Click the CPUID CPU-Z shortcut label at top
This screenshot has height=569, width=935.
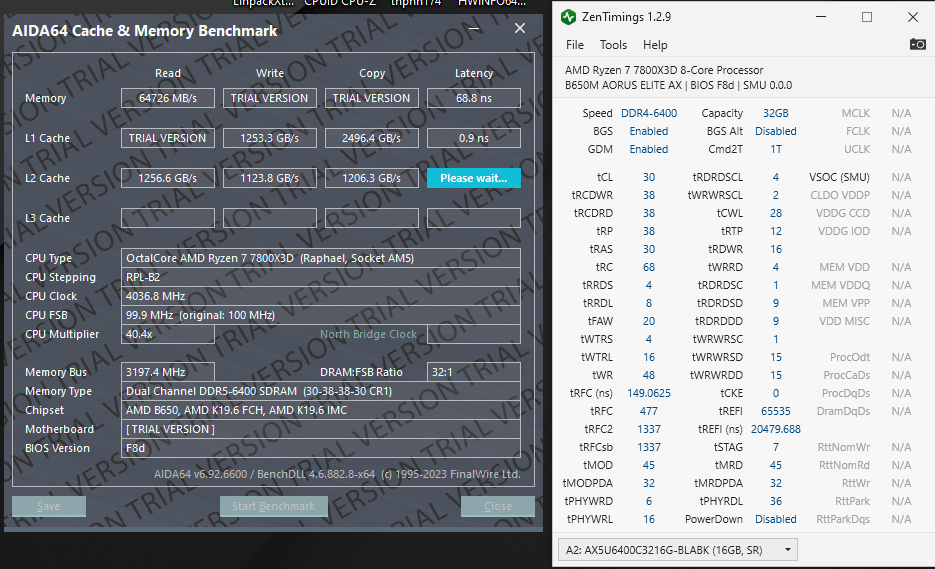(x=340, y=3)
